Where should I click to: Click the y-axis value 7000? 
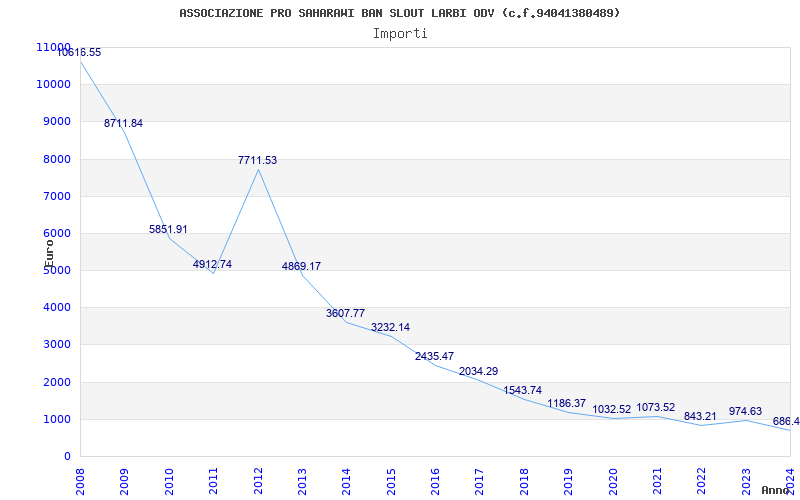tap(56, 196)
